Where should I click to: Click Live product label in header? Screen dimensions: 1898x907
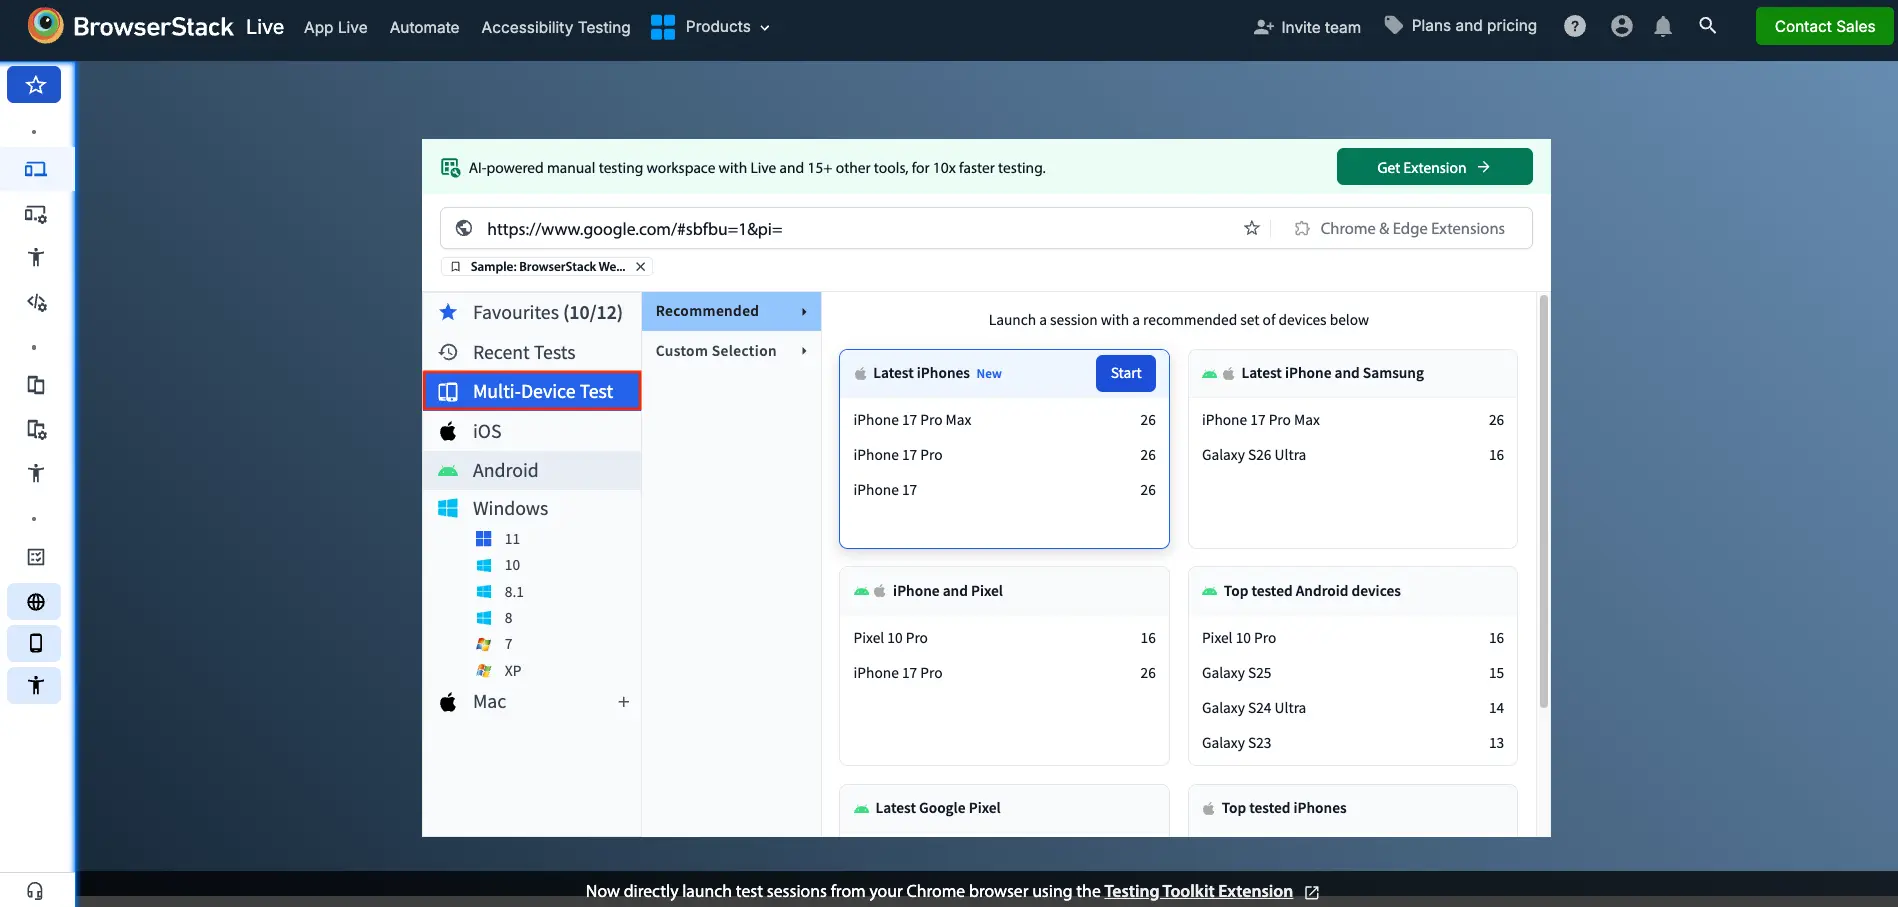265,27
